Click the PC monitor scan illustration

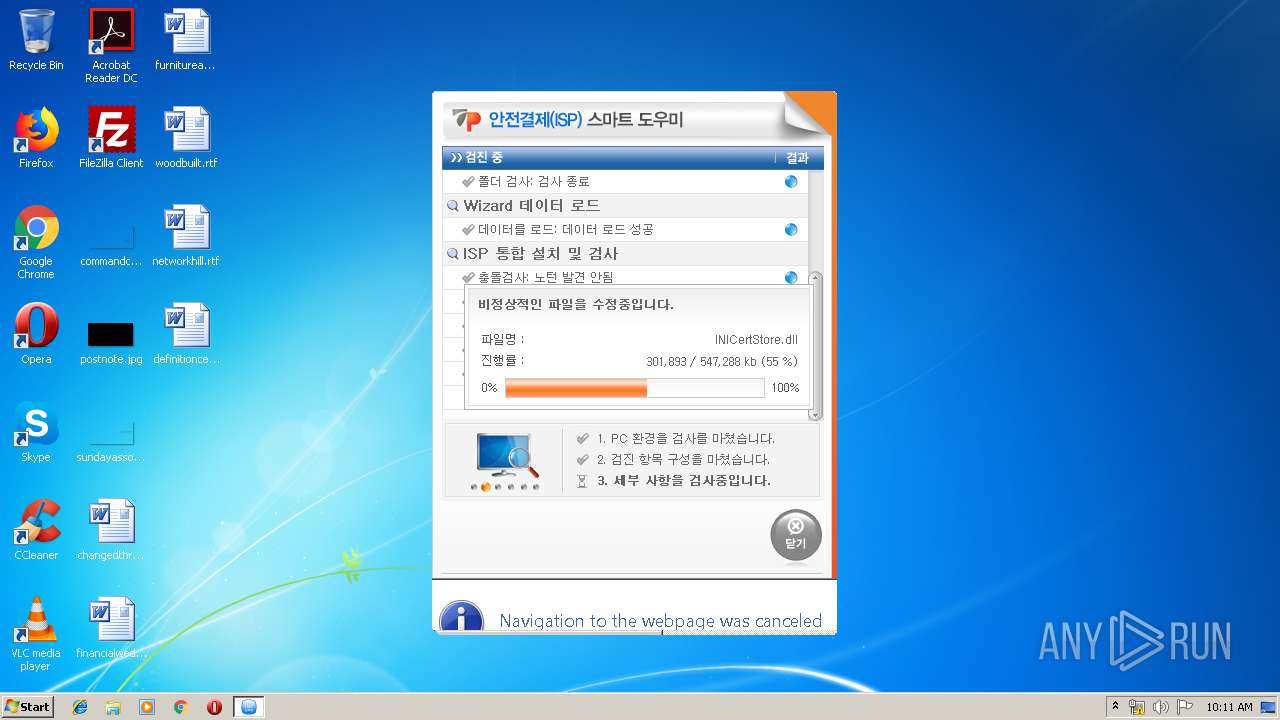508,457
